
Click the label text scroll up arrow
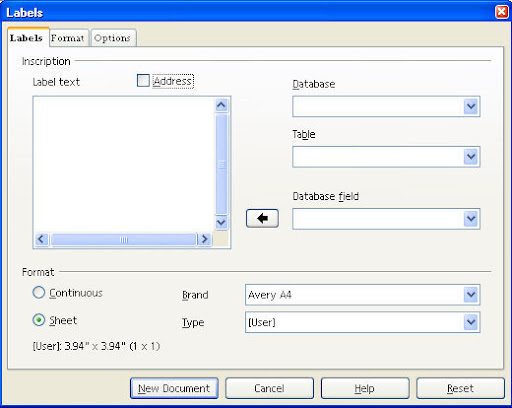tap(221, 105)
